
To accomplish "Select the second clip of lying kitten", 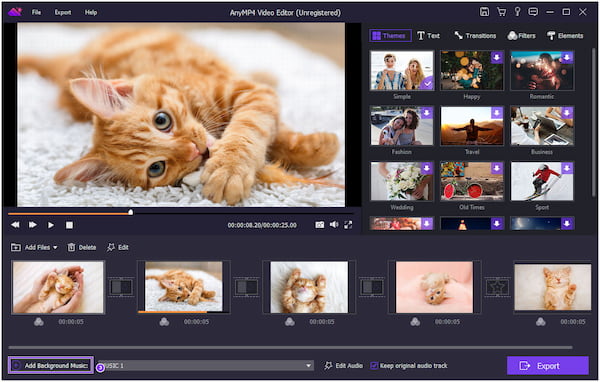I will coord(184,287).
